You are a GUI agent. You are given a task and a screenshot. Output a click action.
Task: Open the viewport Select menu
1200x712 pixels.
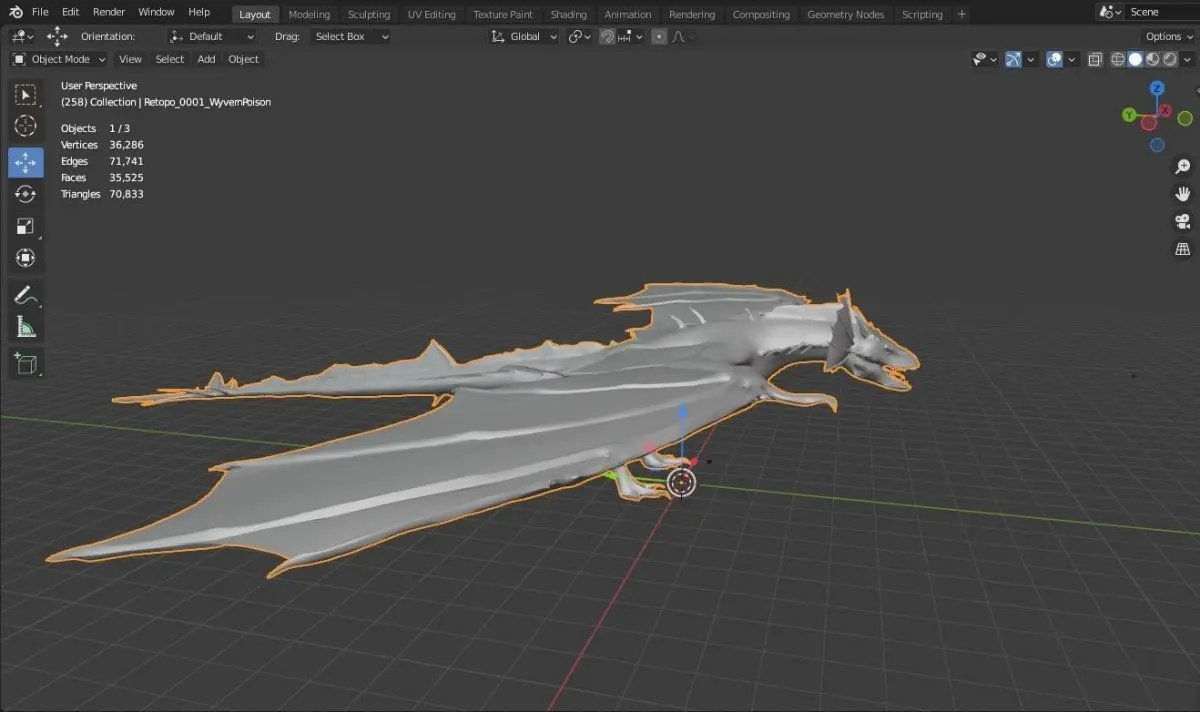[x=170, y=59]
